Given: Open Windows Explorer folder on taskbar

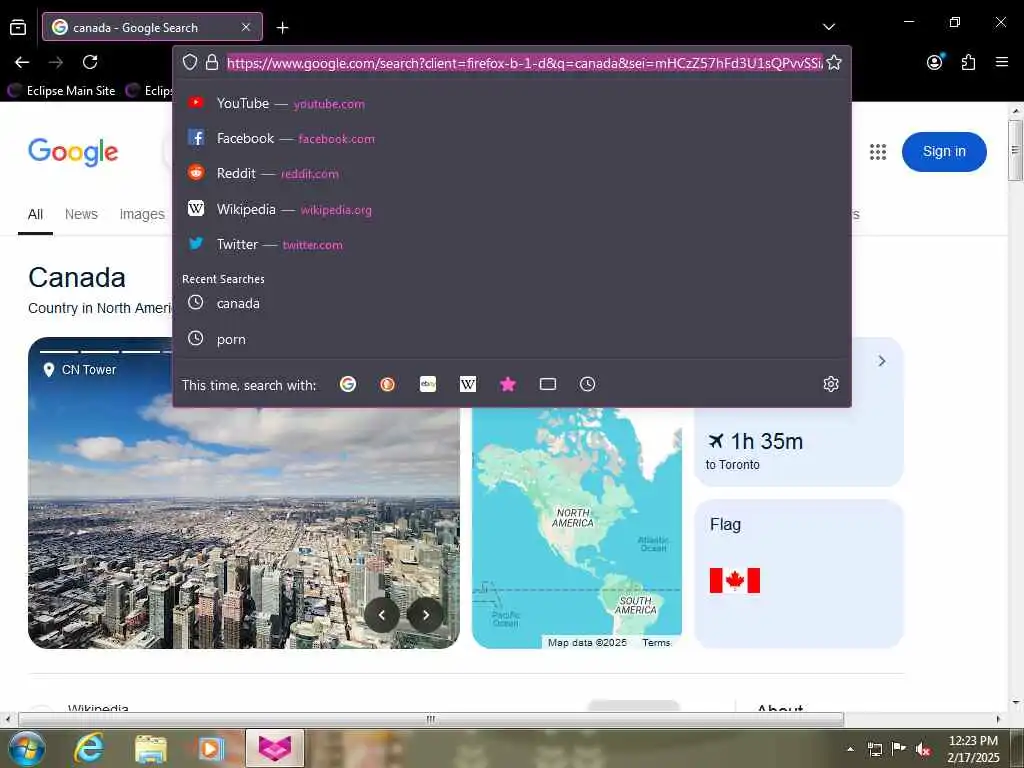Looking at the screenshot, I should 151,749.
